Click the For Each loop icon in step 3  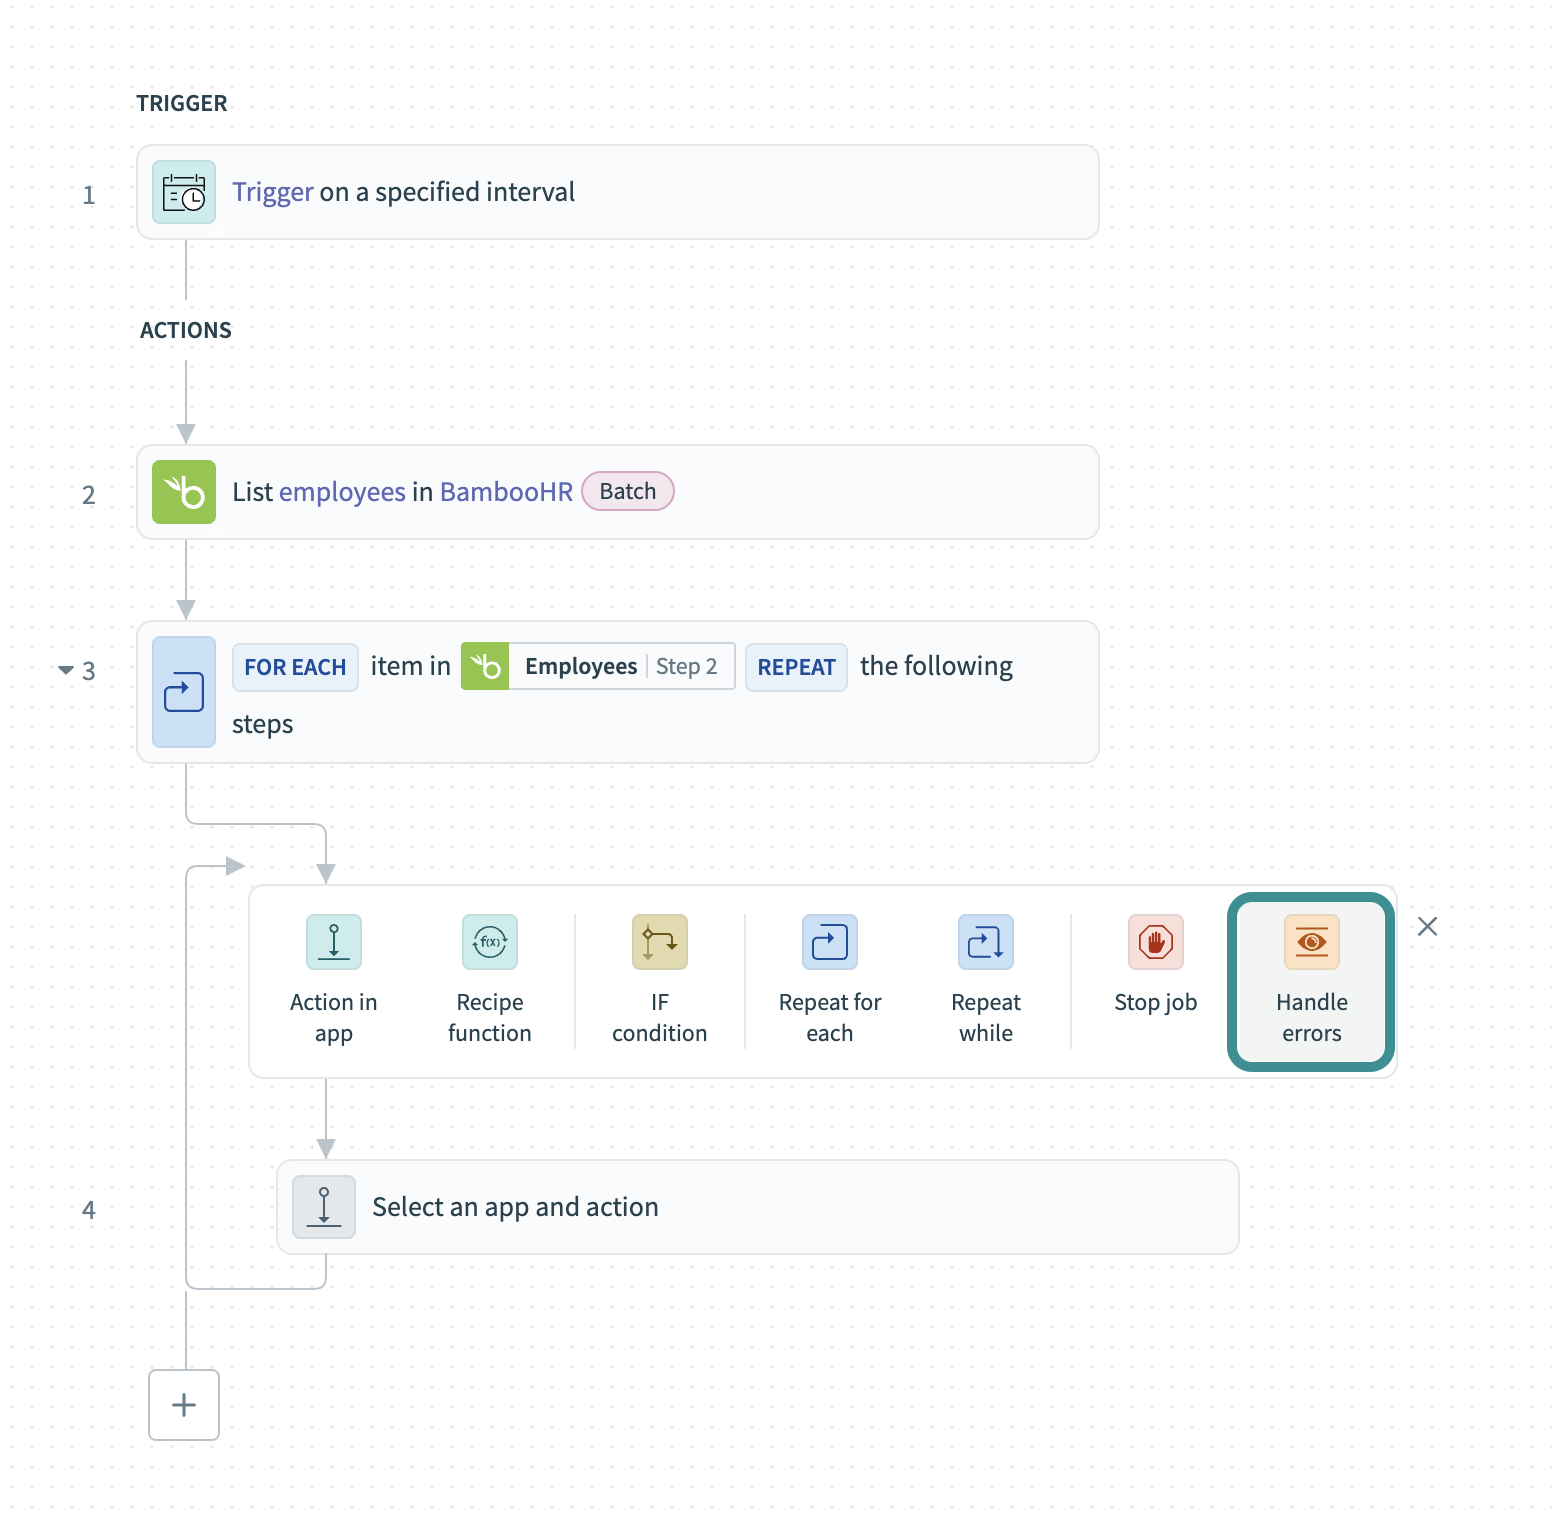pyautogui.click(x=184, y=692)
